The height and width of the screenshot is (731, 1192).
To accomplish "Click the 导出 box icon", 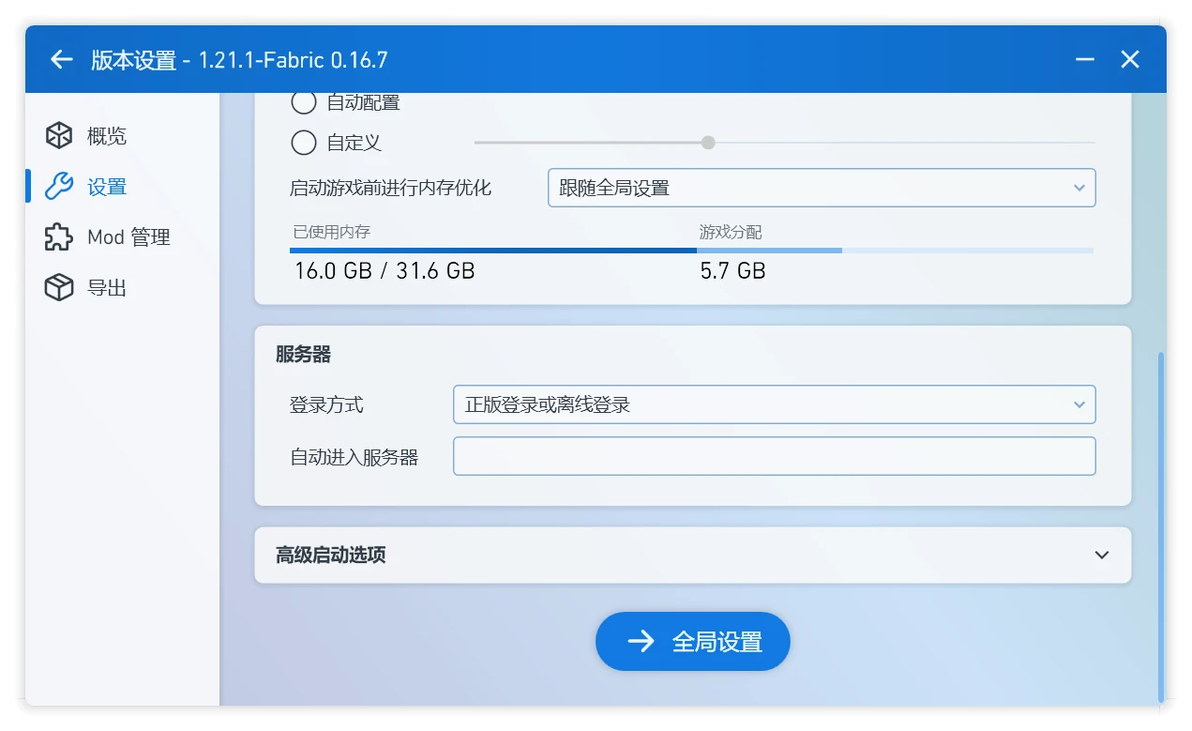I will [x=59, y=287].
